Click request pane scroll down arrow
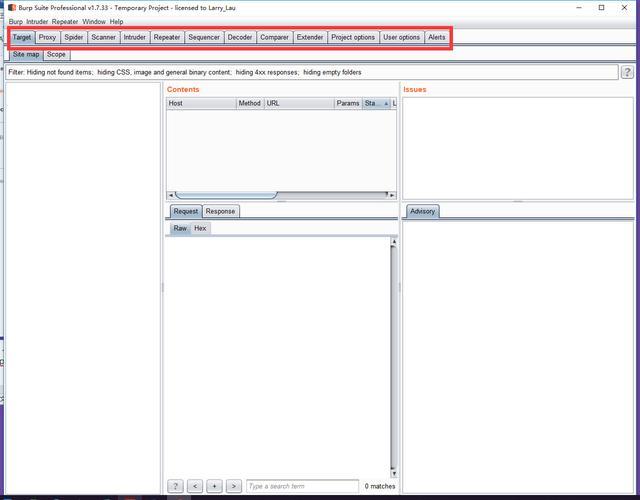 (394, 473)
